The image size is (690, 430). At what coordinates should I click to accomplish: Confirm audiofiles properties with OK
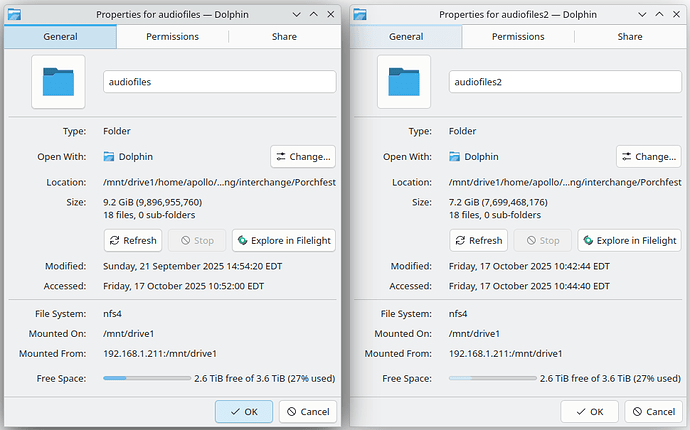coord(244,411)
